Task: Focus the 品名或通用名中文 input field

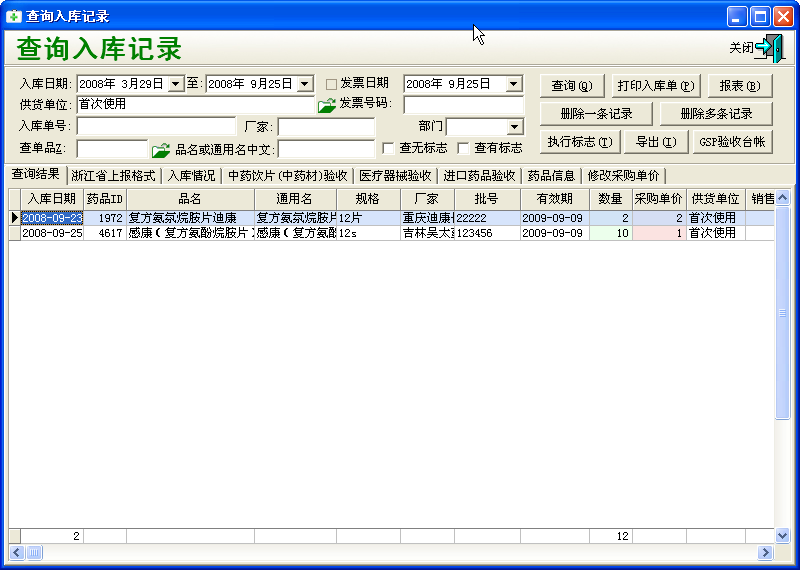Action: [x=327, y=149]
